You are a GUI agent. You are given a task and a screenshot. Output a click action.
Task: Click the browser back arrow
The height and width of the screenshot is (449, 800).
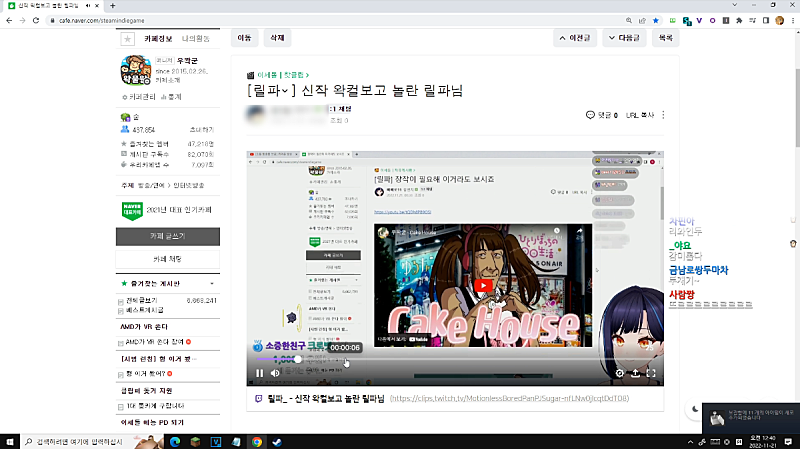pos(9,20)
